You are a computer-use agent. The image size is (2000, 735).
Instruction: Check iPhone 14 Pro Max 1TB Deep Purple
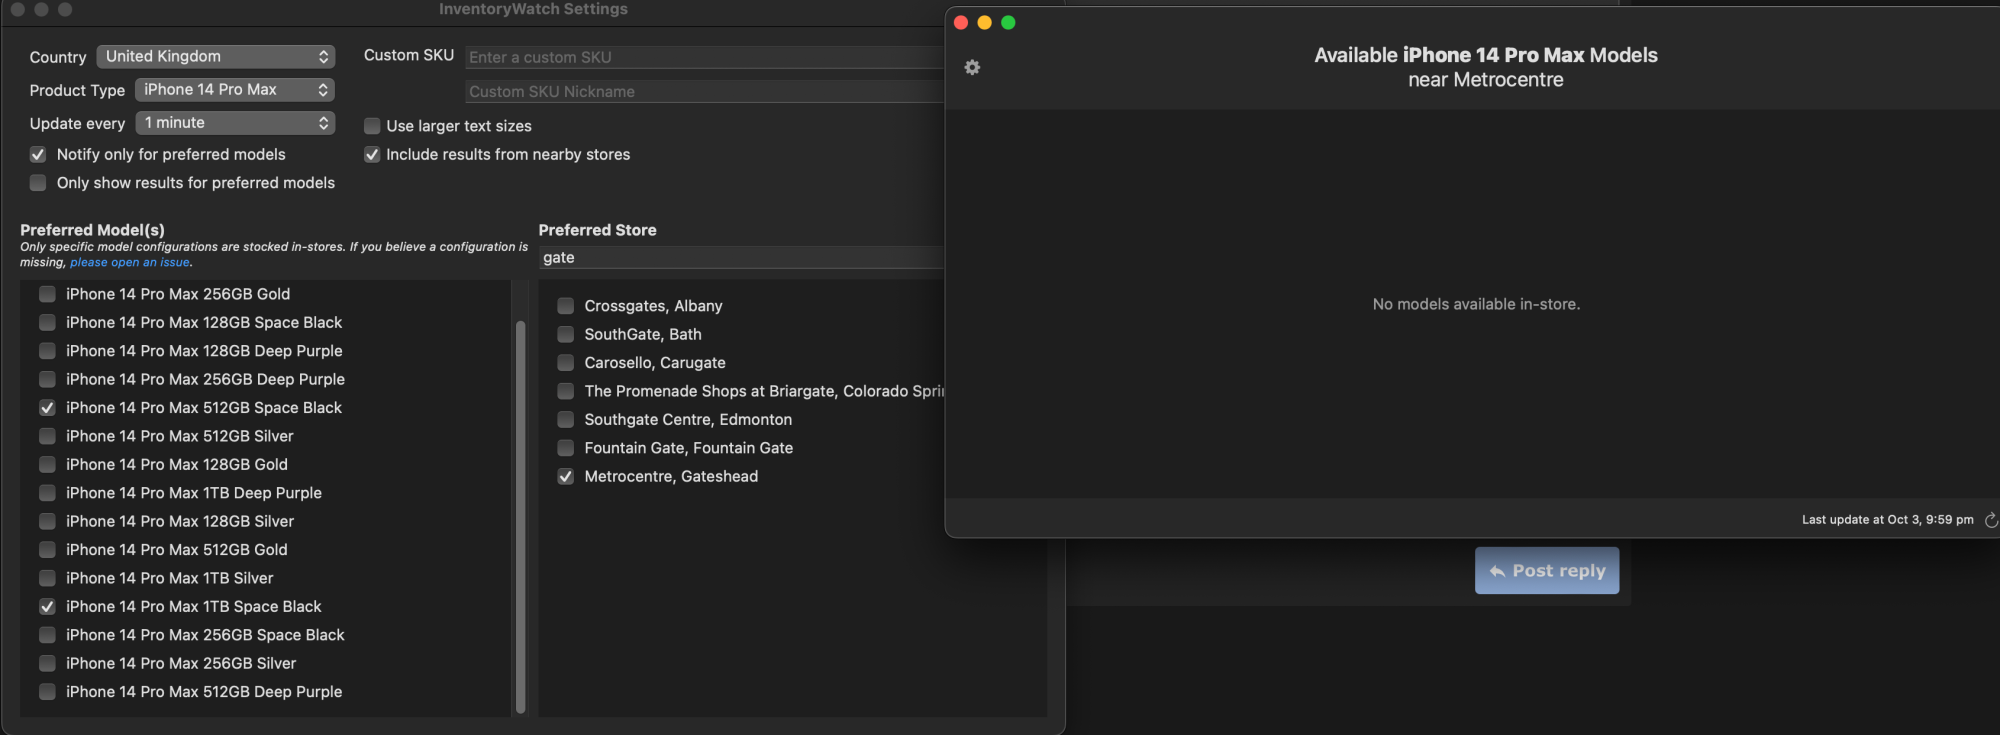(47, 493)
